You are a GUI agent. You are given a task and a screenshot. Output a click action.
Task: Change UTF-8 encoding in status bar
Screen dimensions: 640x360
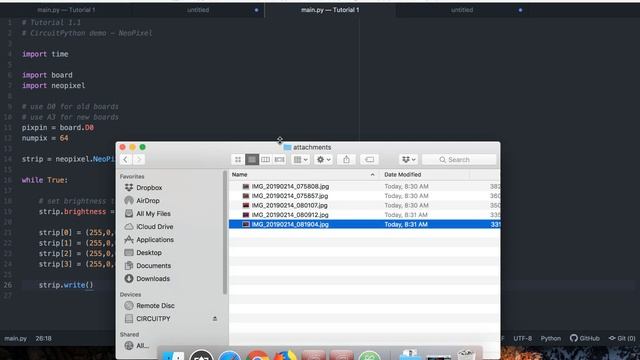click(x=522, y=339)
